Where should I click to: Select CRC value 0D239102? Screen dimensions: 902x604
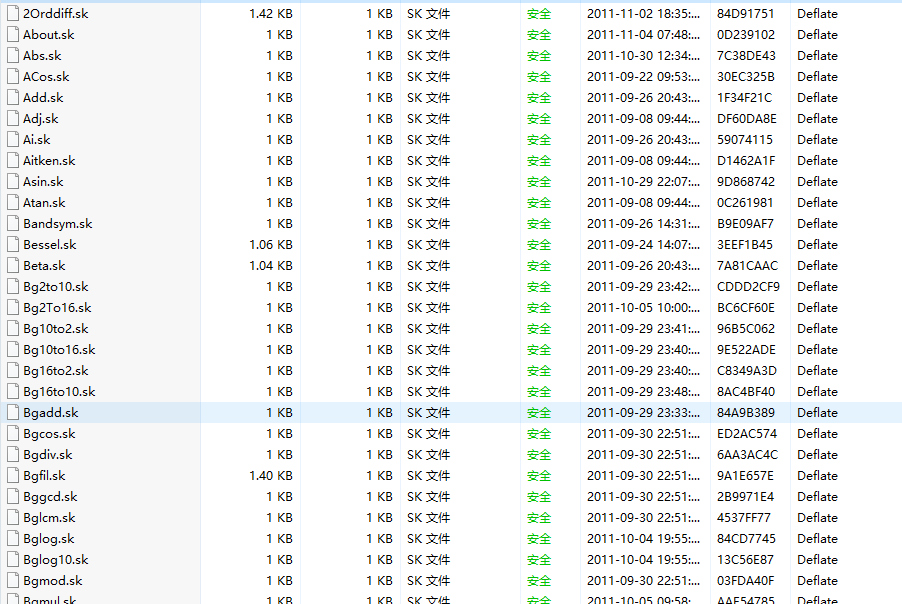tap(746, 35)
